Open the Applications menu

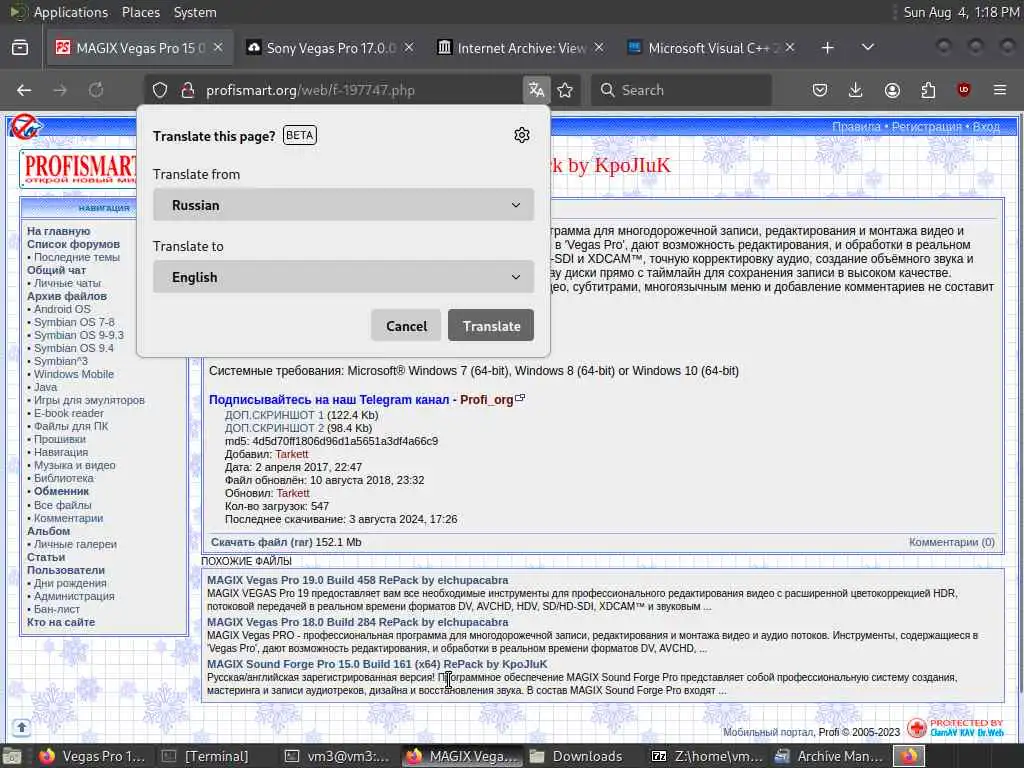(x=71, y=12)
